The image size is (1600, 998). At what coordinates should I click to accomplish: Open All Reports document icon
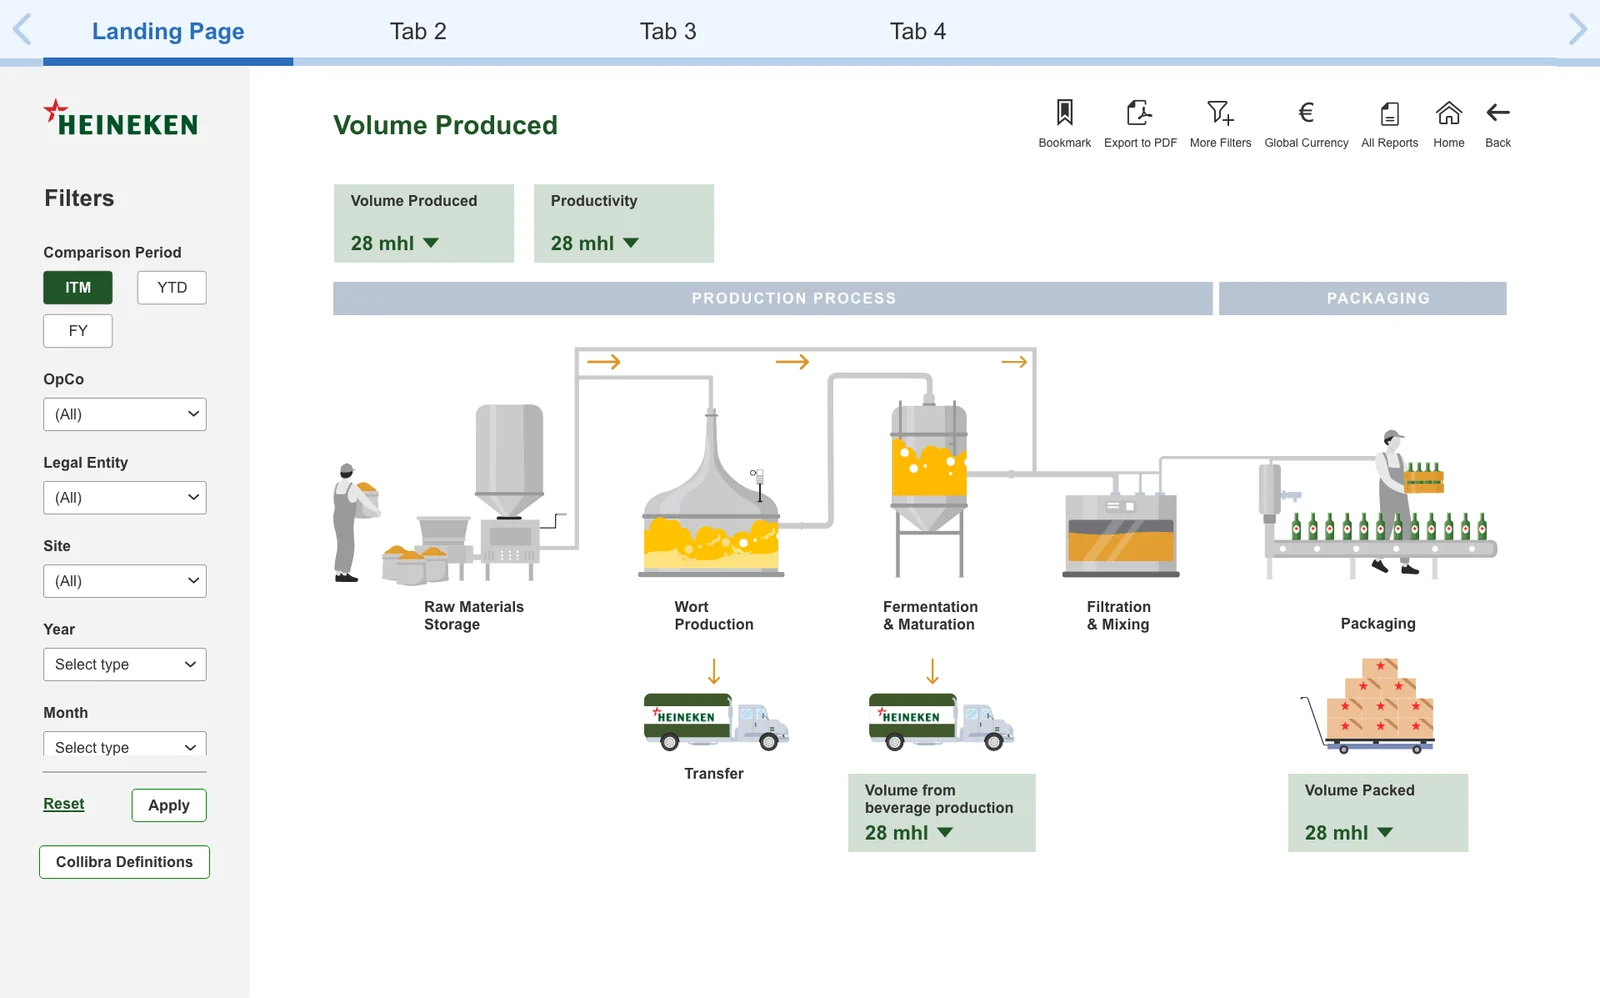pyautogui.click(x=1389, y=113)
